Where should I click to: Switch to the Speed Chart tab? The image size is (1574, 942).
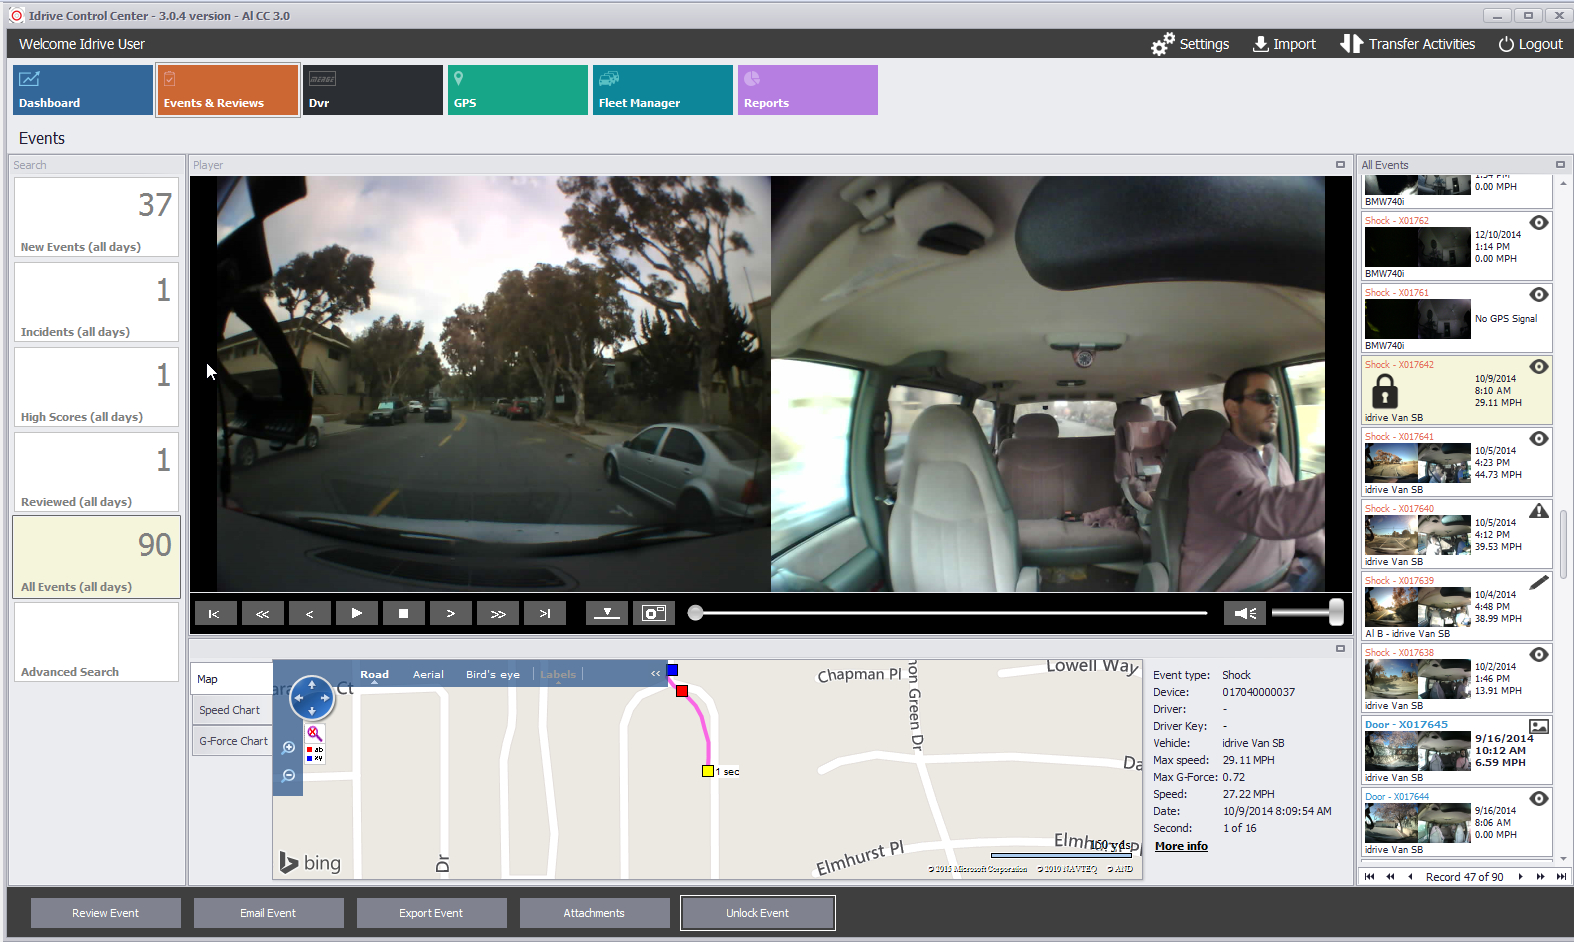pyautogui.click(x=230, y=710)
